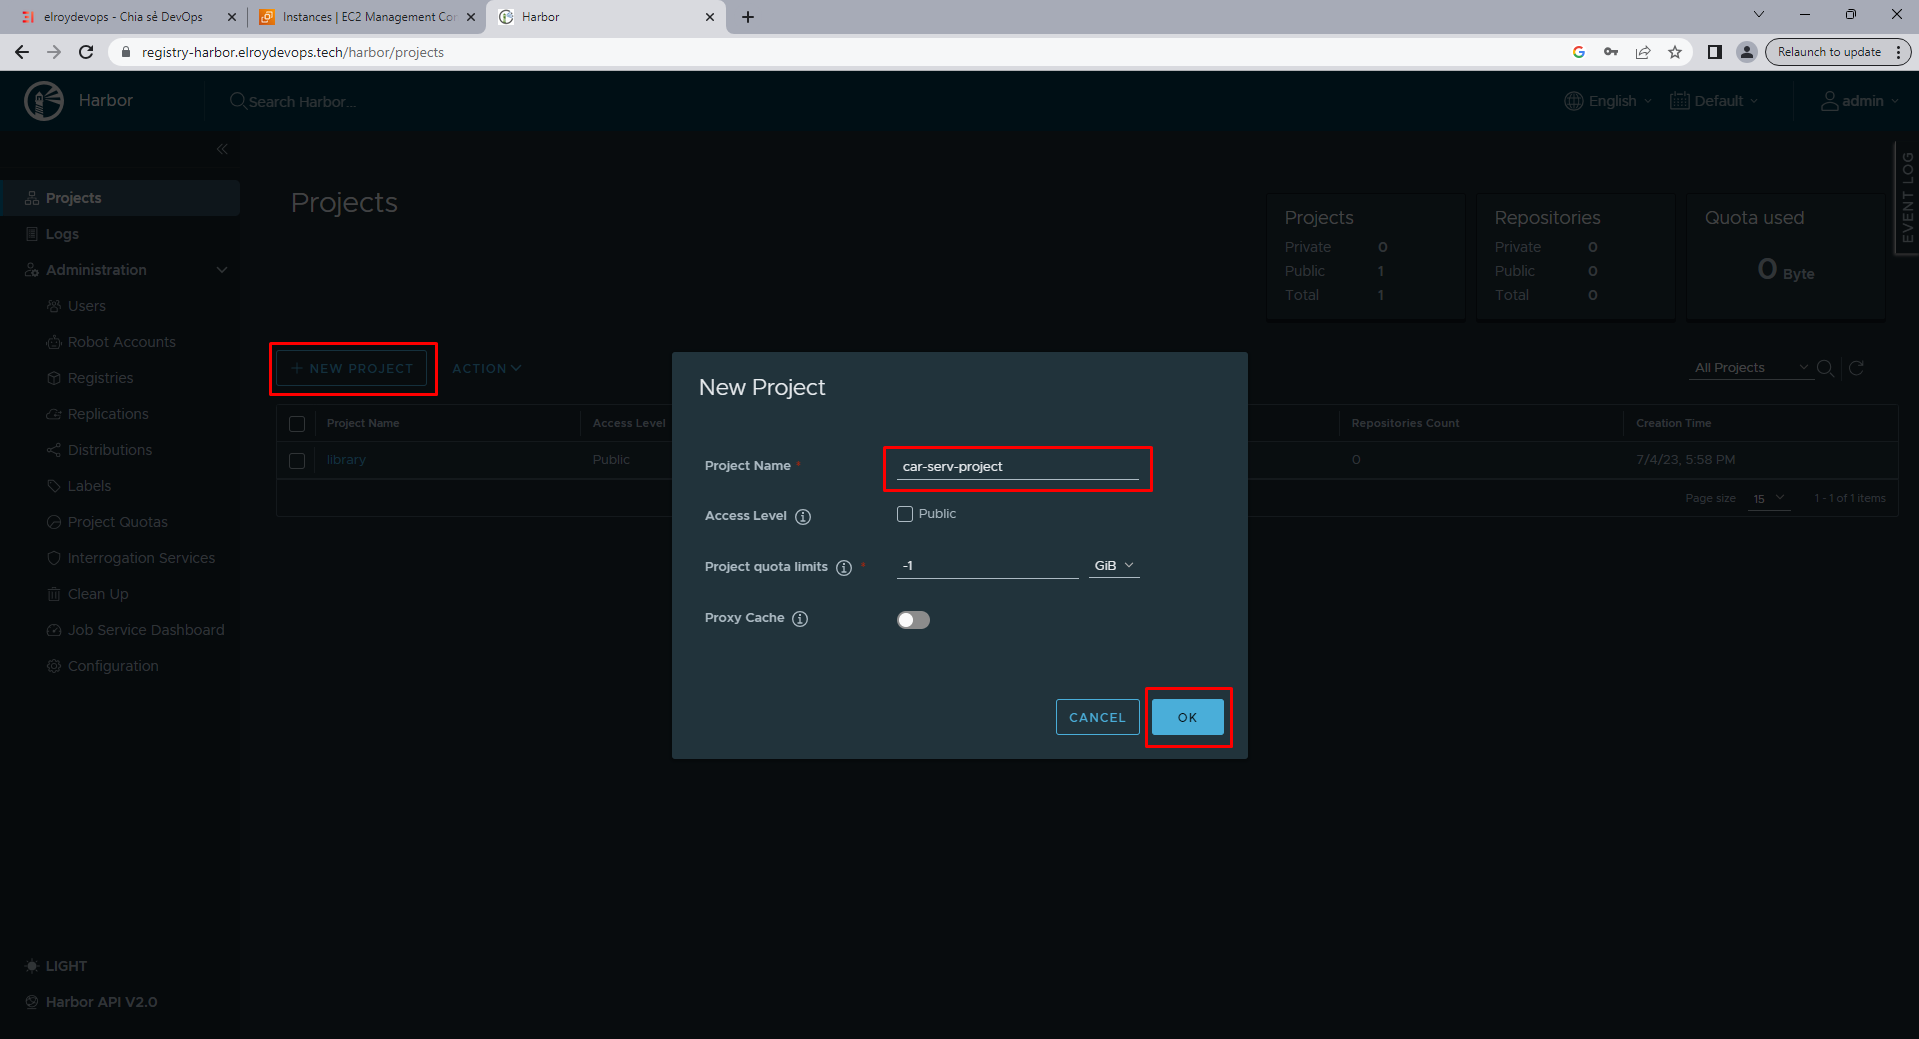Switch to the elroydevops browser tab
The width and height of the screenshot is (1919, 1039).
click(x=125, y=17)
